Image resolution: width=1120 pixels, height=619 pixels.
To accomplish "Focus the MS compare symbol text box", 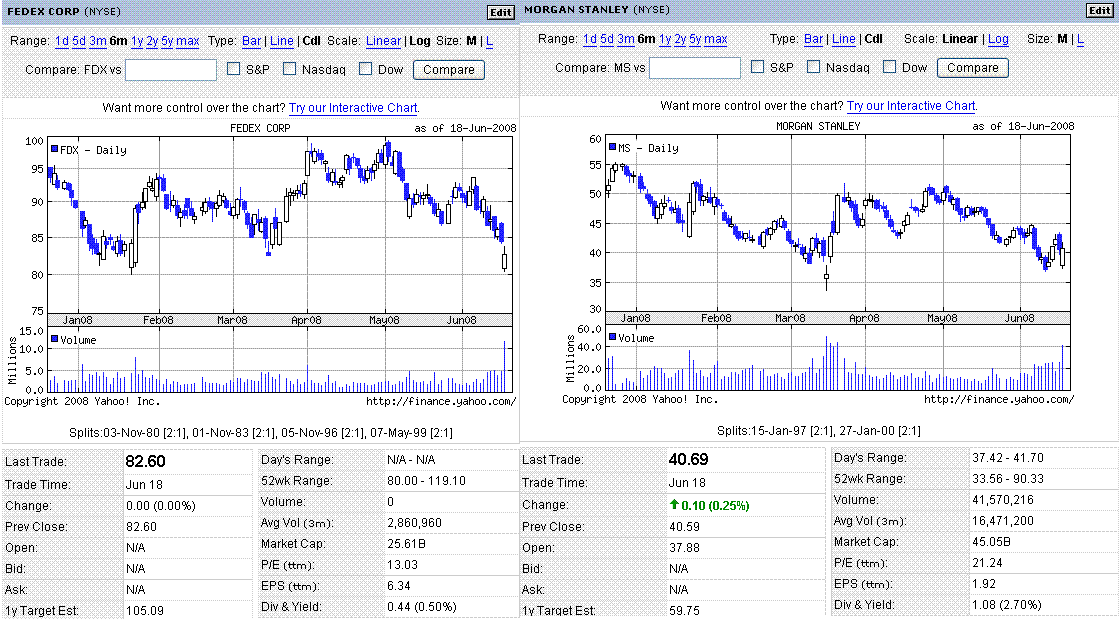I will [x=695, y=68].
